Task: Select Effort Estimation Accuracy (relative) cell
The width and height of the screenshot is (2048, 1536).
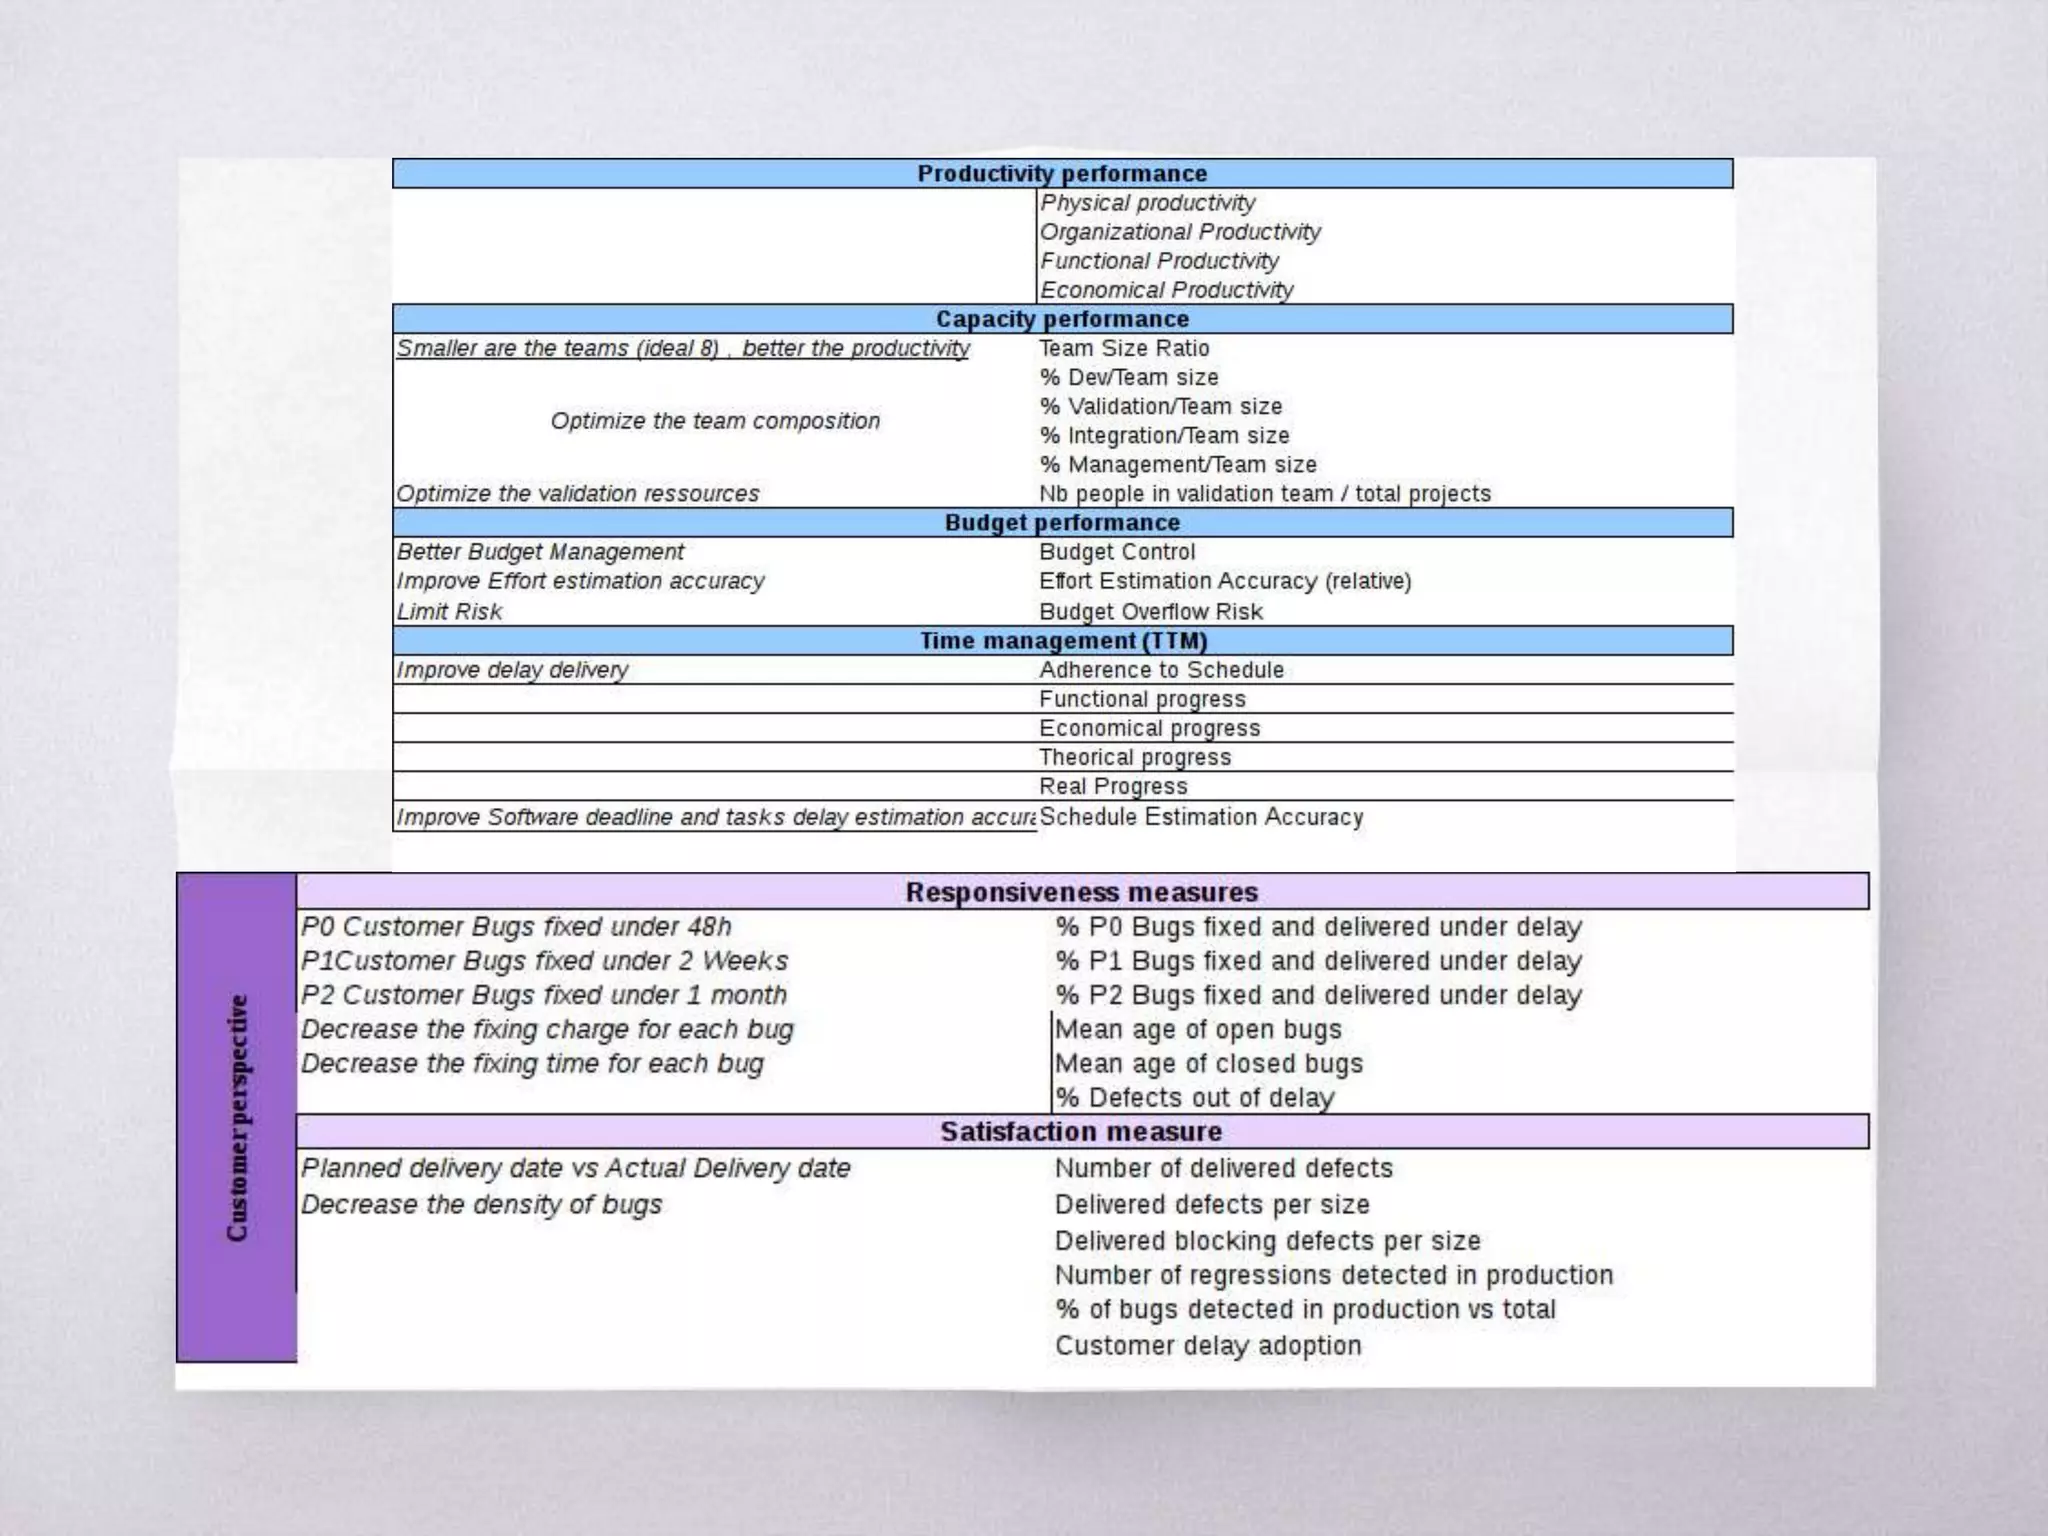Action: (x=1225, y=581)
